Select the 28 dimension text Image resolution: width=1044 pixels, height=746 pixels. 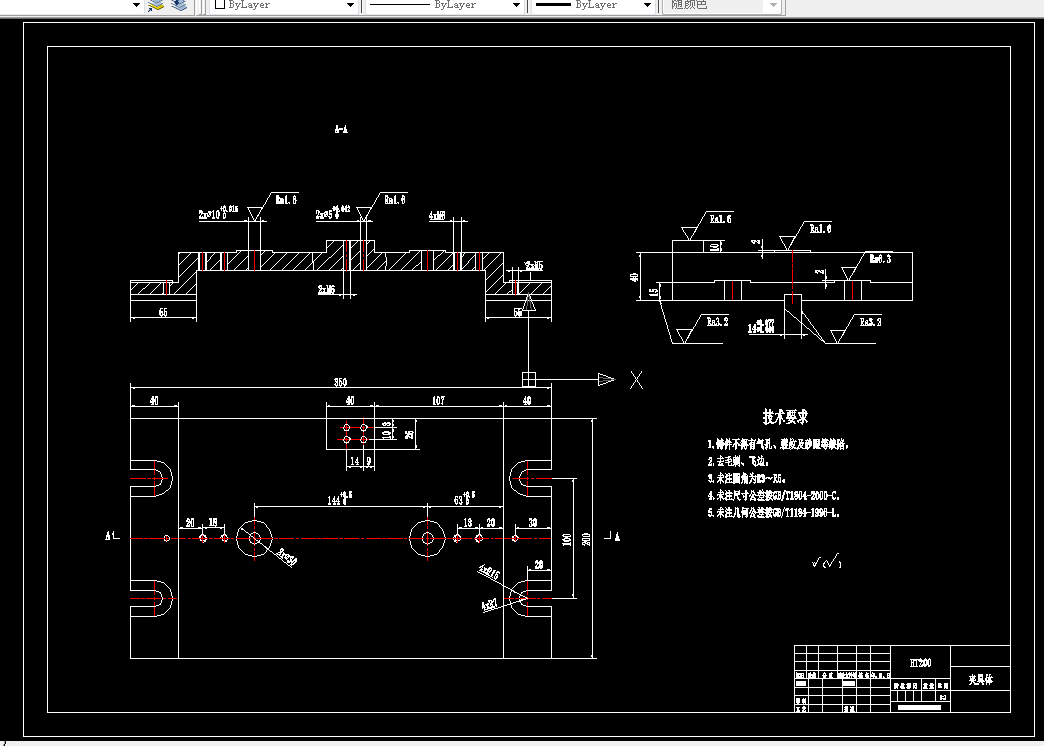click(539, 565)
